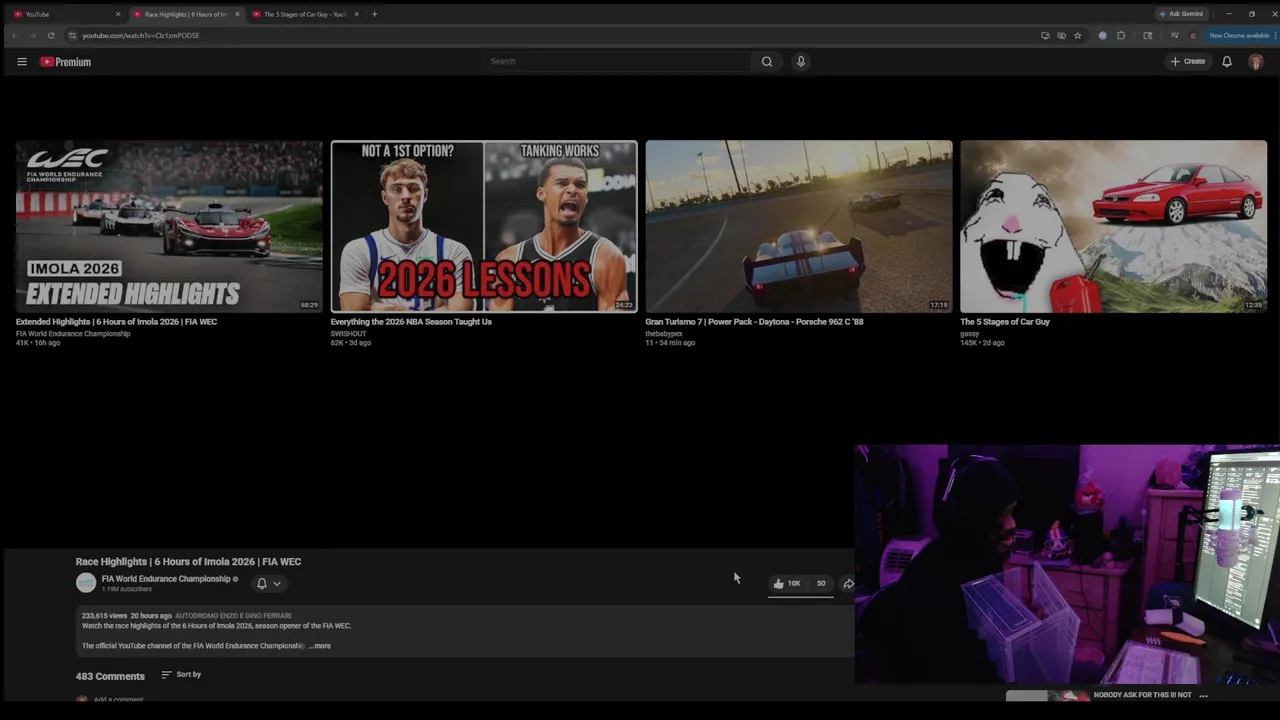Close the YouTube tab

coord(118,14)
